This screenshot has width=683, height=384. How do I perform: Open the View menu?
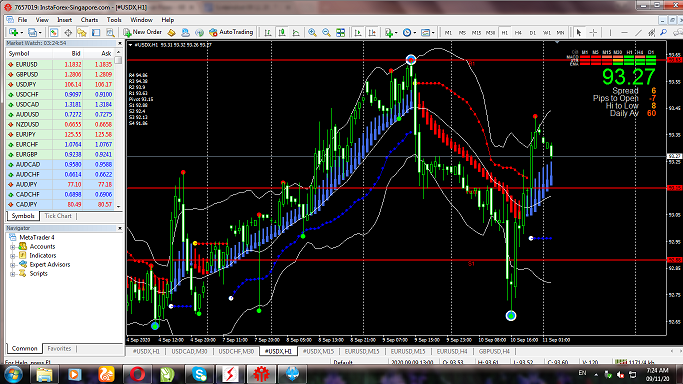click(42, 20)
